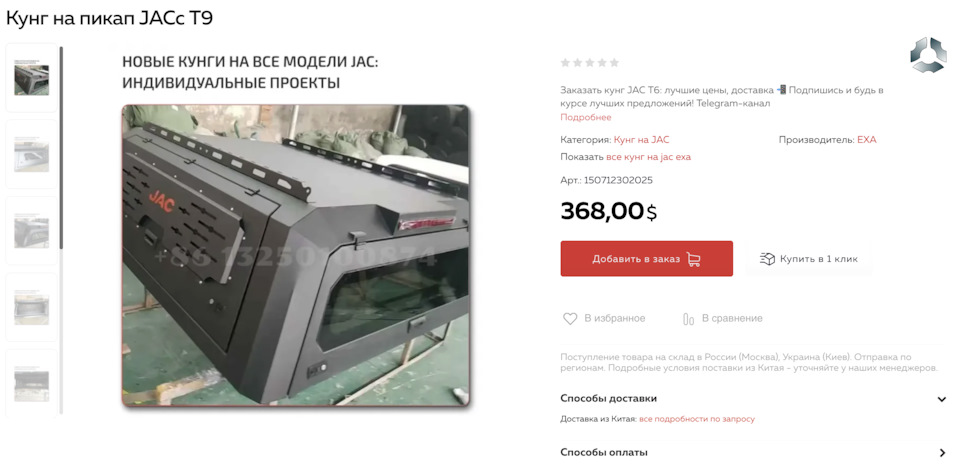Open the Подробнее link
Image resolution: width=960 pixels, height=474 pixels.
pos(585,117)
